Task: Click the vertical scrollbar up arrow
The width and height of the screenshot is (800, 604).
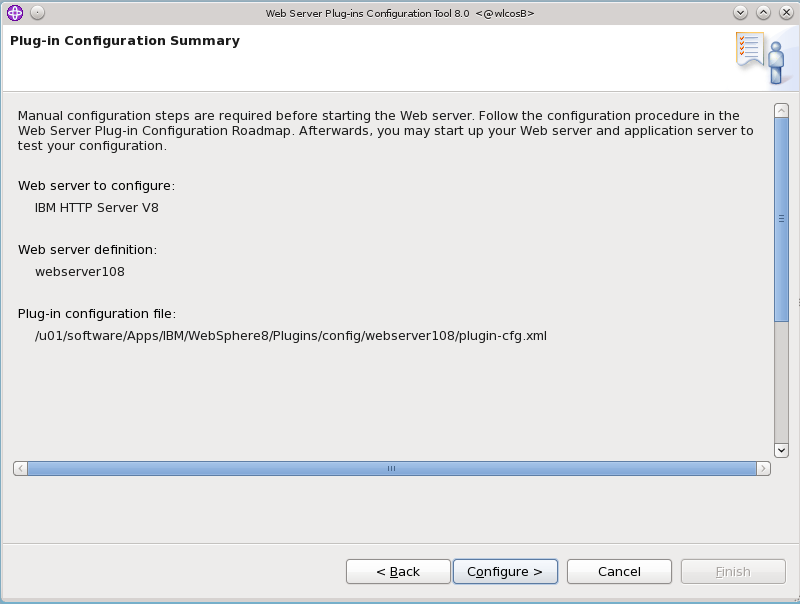Action: point(781,110)
